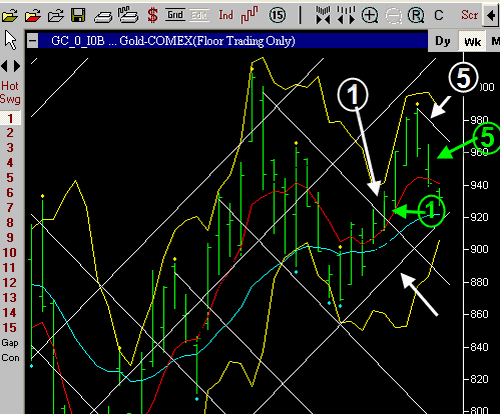The image size is (500, 414).
Task: Click the Gap button in the sidebar
Action: (x=10, y=343)
